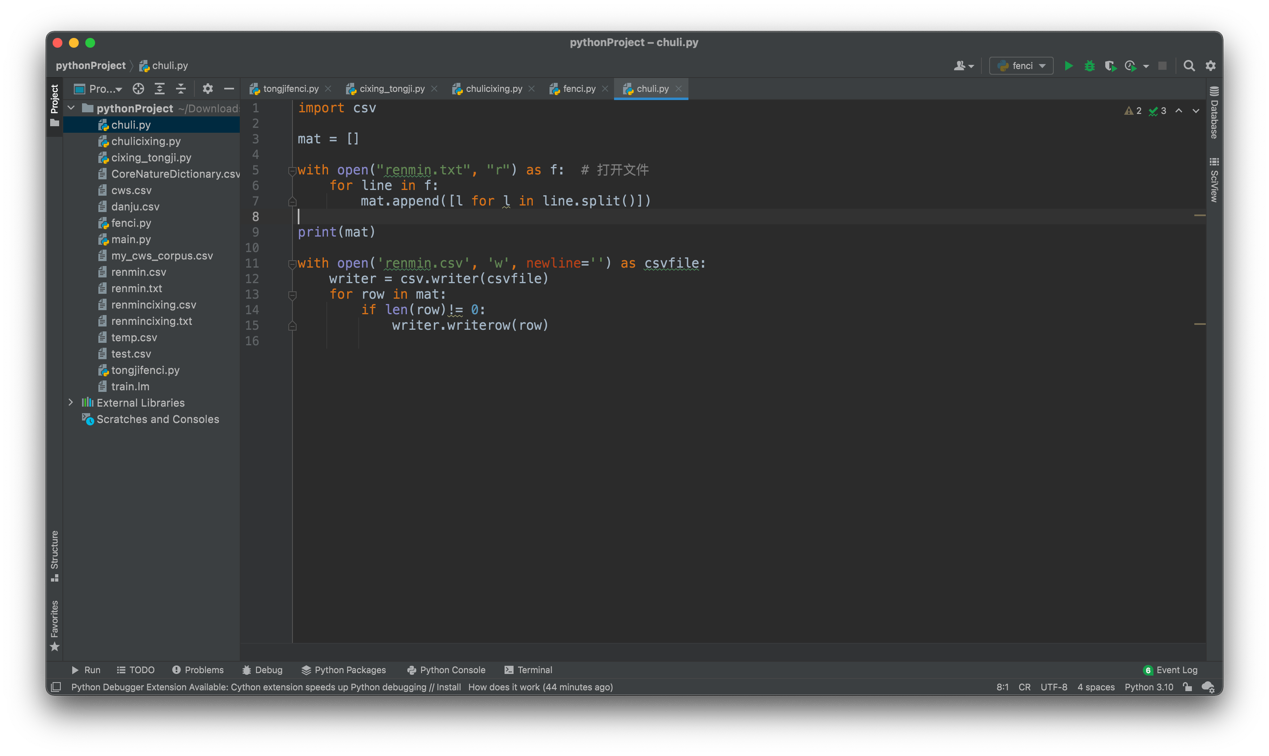Open the Project view selector dropdown
Screen dimensions: 1269x756
click(x=98, y=89)
